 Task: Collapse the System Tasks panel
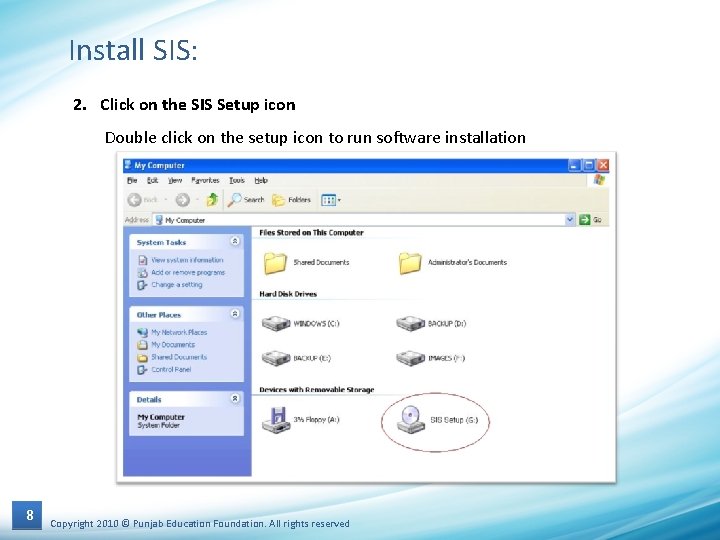pyautogui.click(x=235, y=242)
